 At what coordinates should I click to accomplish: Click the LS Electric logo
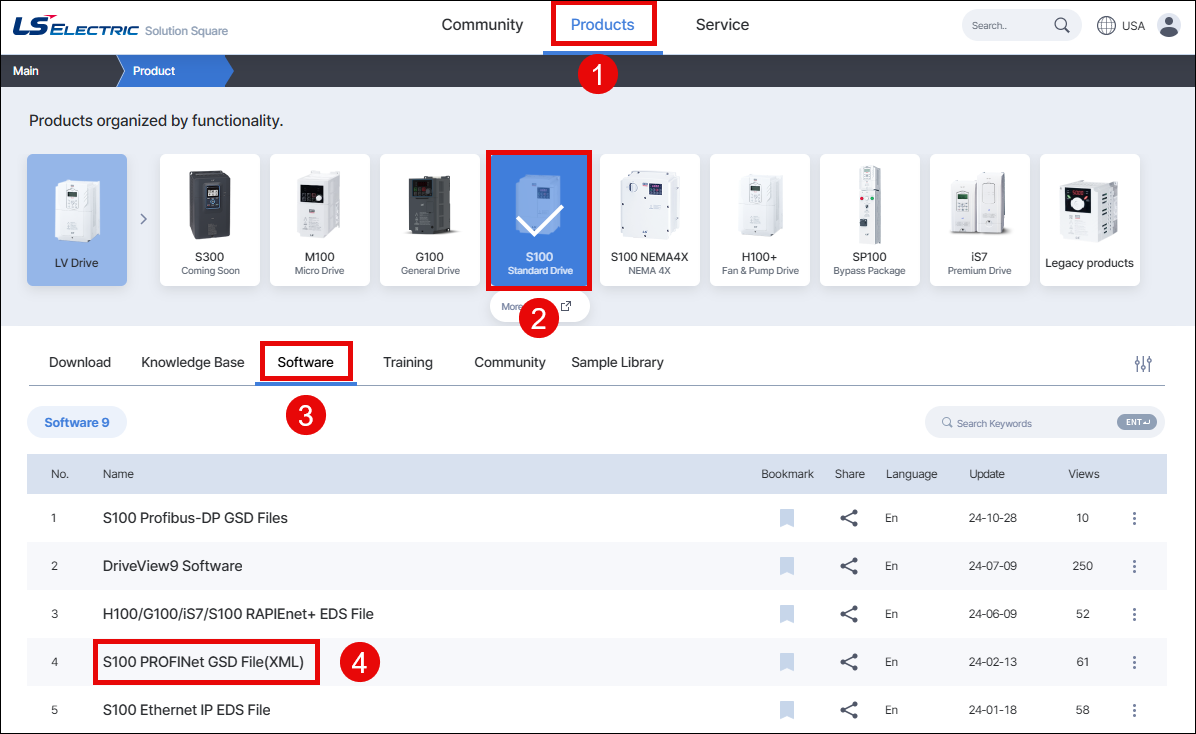(75, 25)
